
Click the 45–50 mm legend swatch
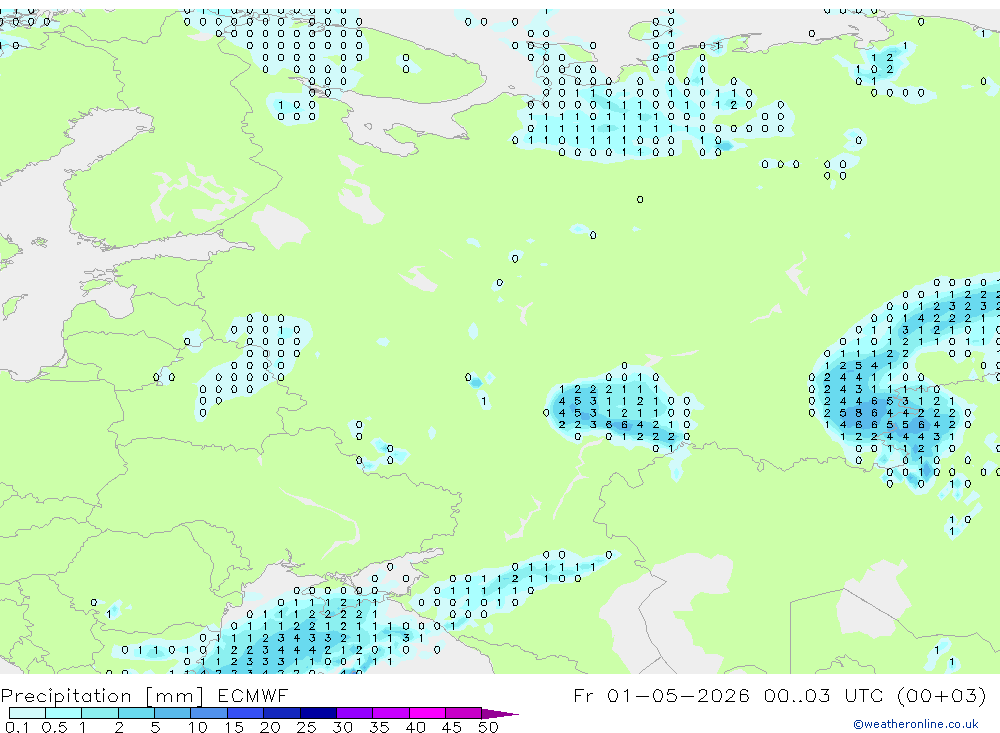tap(464, 713)
